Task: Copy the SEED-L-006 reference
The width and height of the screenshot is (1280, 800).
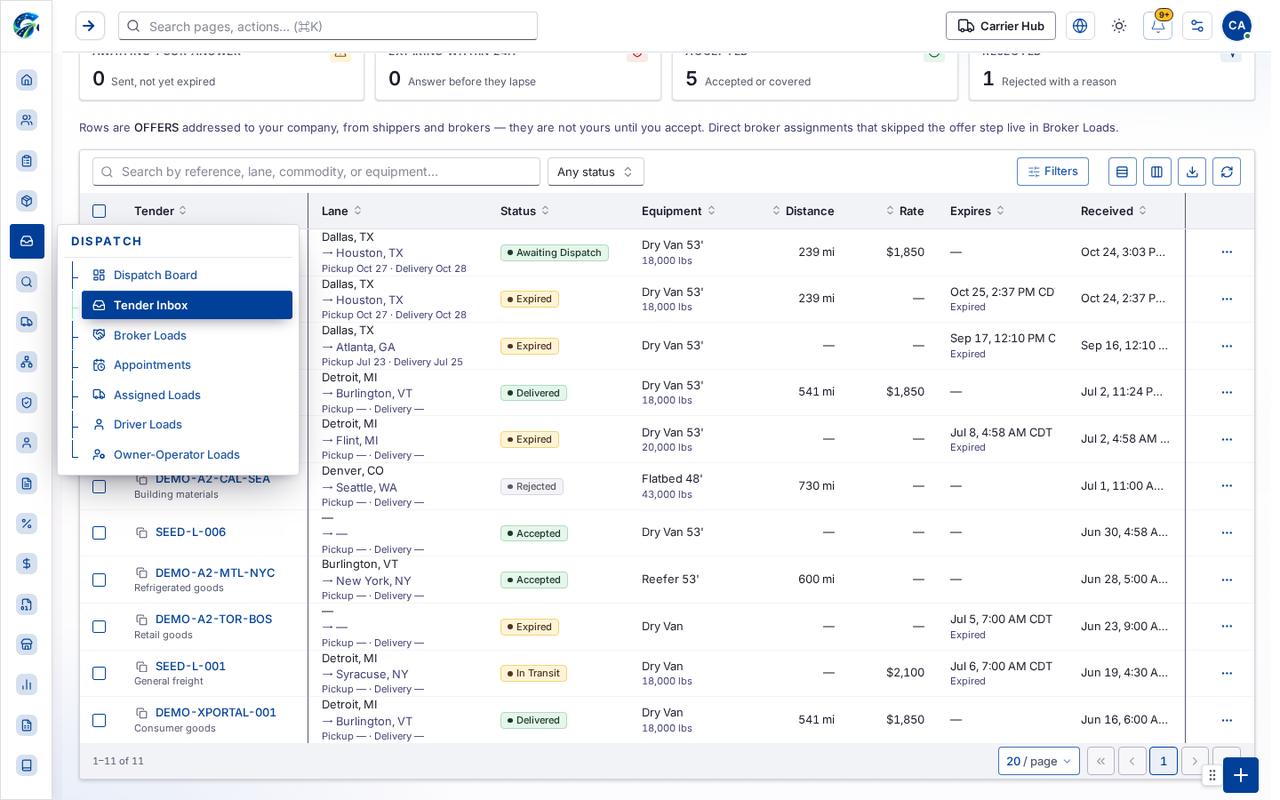Action: (x=142, y=533)
